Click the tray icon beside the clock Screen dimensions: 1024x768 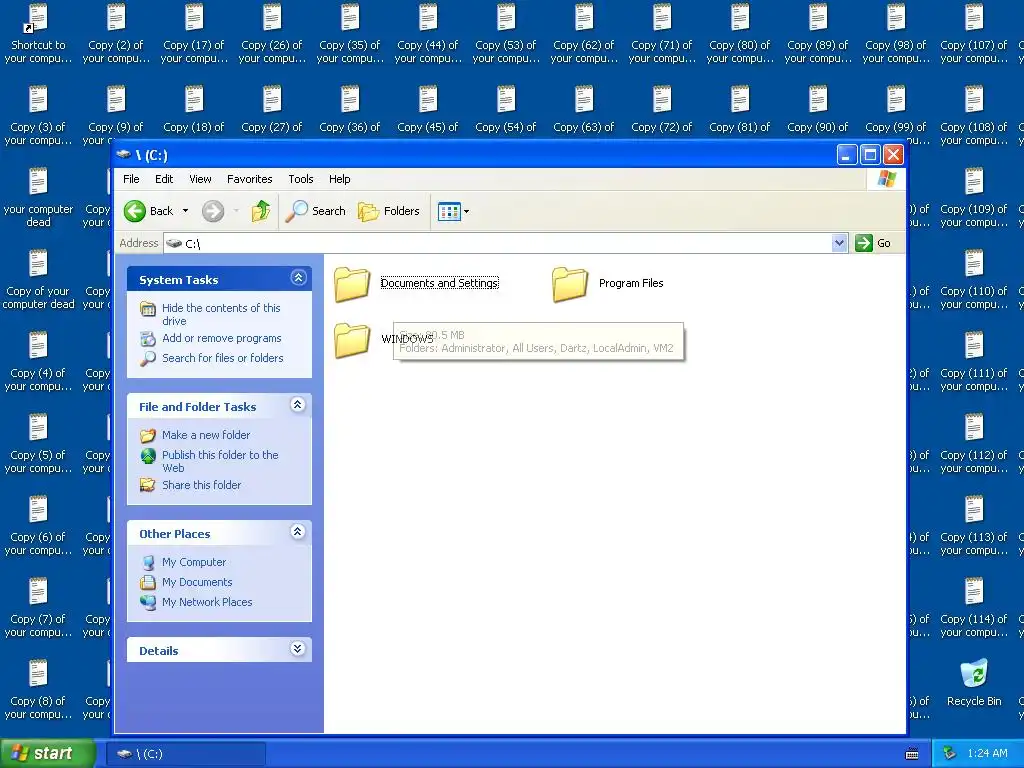[x=949, y=754]
